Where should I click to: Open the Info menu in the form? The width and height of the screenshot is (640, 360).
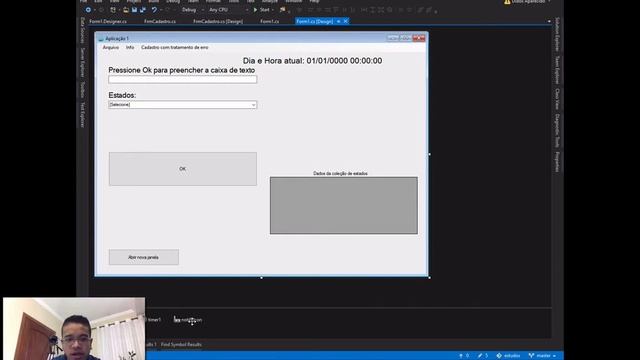click(x=130, y=47)
